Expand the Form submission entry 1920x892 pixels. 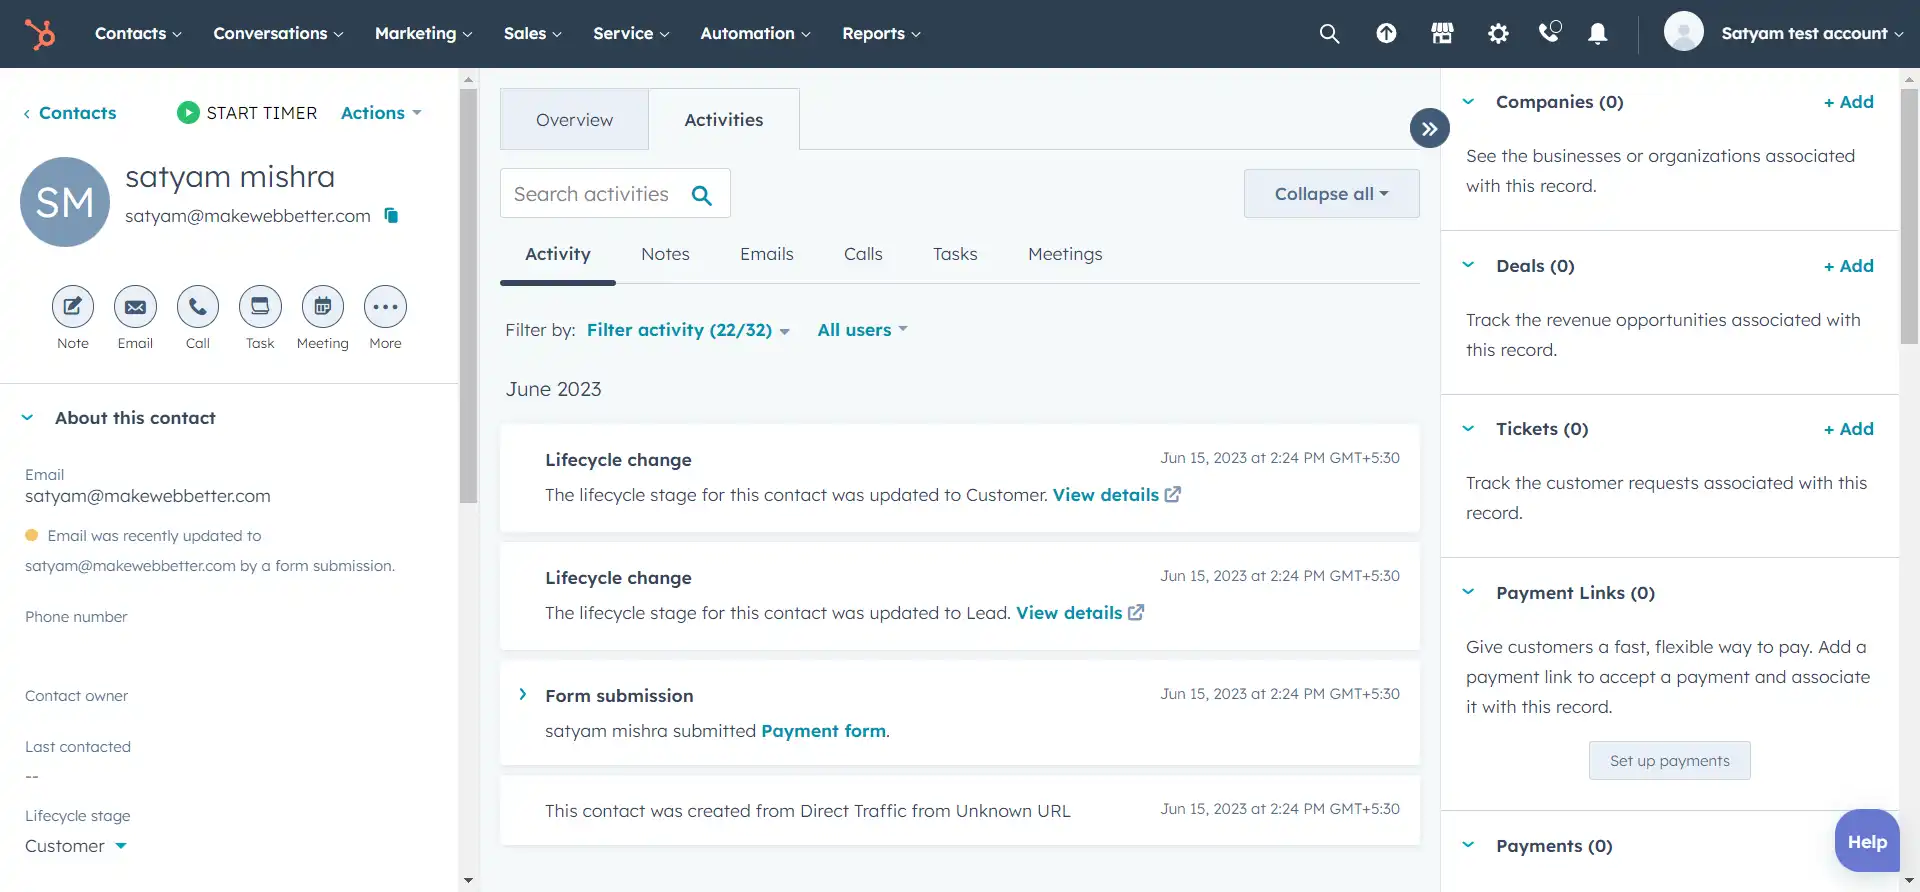point(522,694)
